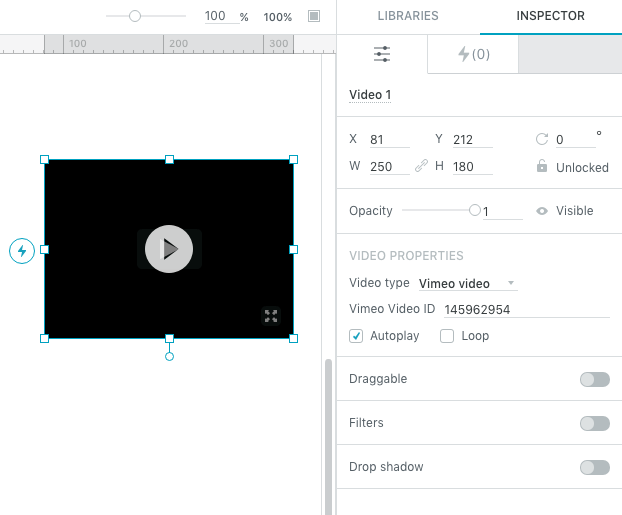
Task: Select the INSPECTOR tab
Action: (550, 16)
